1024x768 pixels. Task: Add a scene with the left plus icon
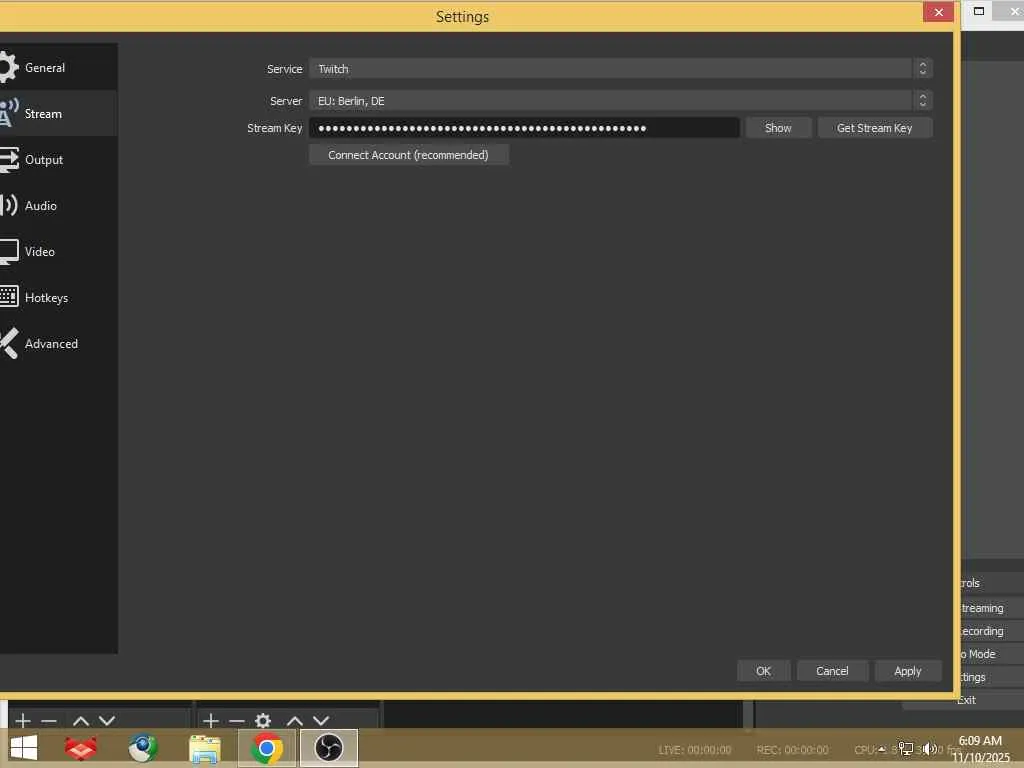(23, 720)
